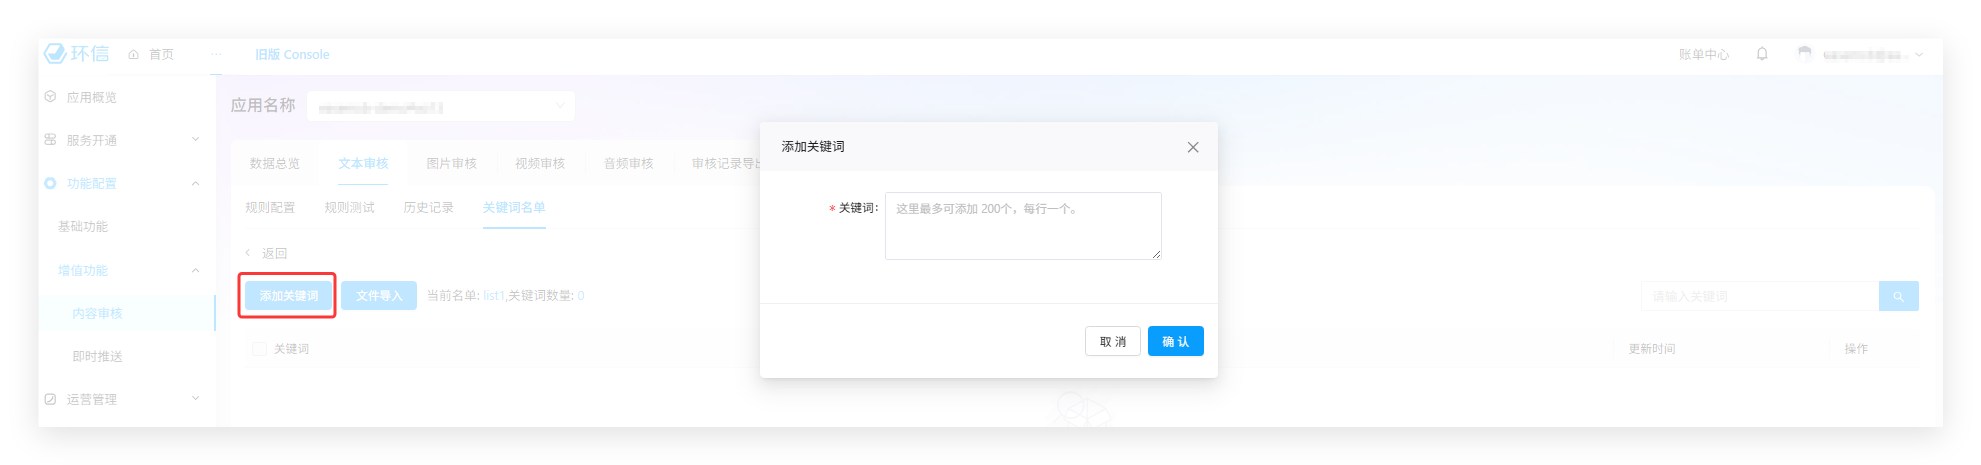Screen dimensions: 1981x465
Task: Click the 取消 button
Action: tap(1112, 342)
